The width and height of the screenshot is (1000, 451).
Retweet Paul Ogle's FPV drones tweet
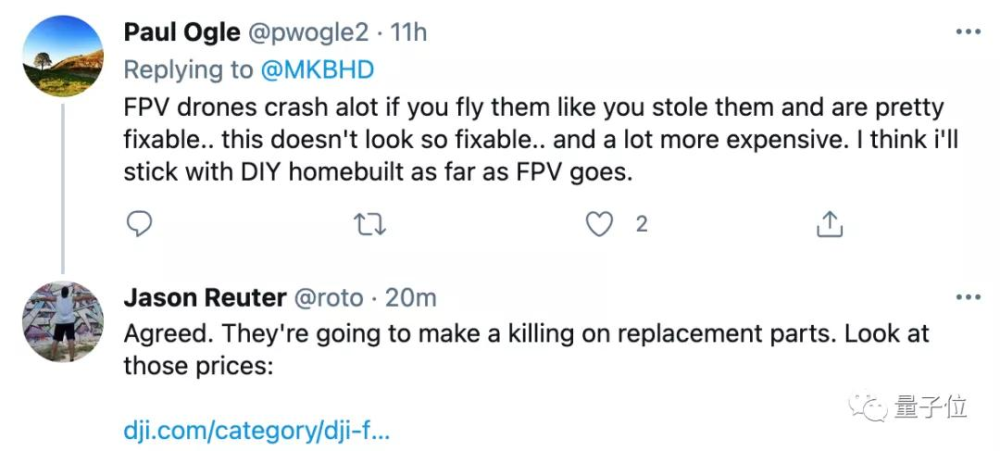pyautogui.click(x=370, y=224)
